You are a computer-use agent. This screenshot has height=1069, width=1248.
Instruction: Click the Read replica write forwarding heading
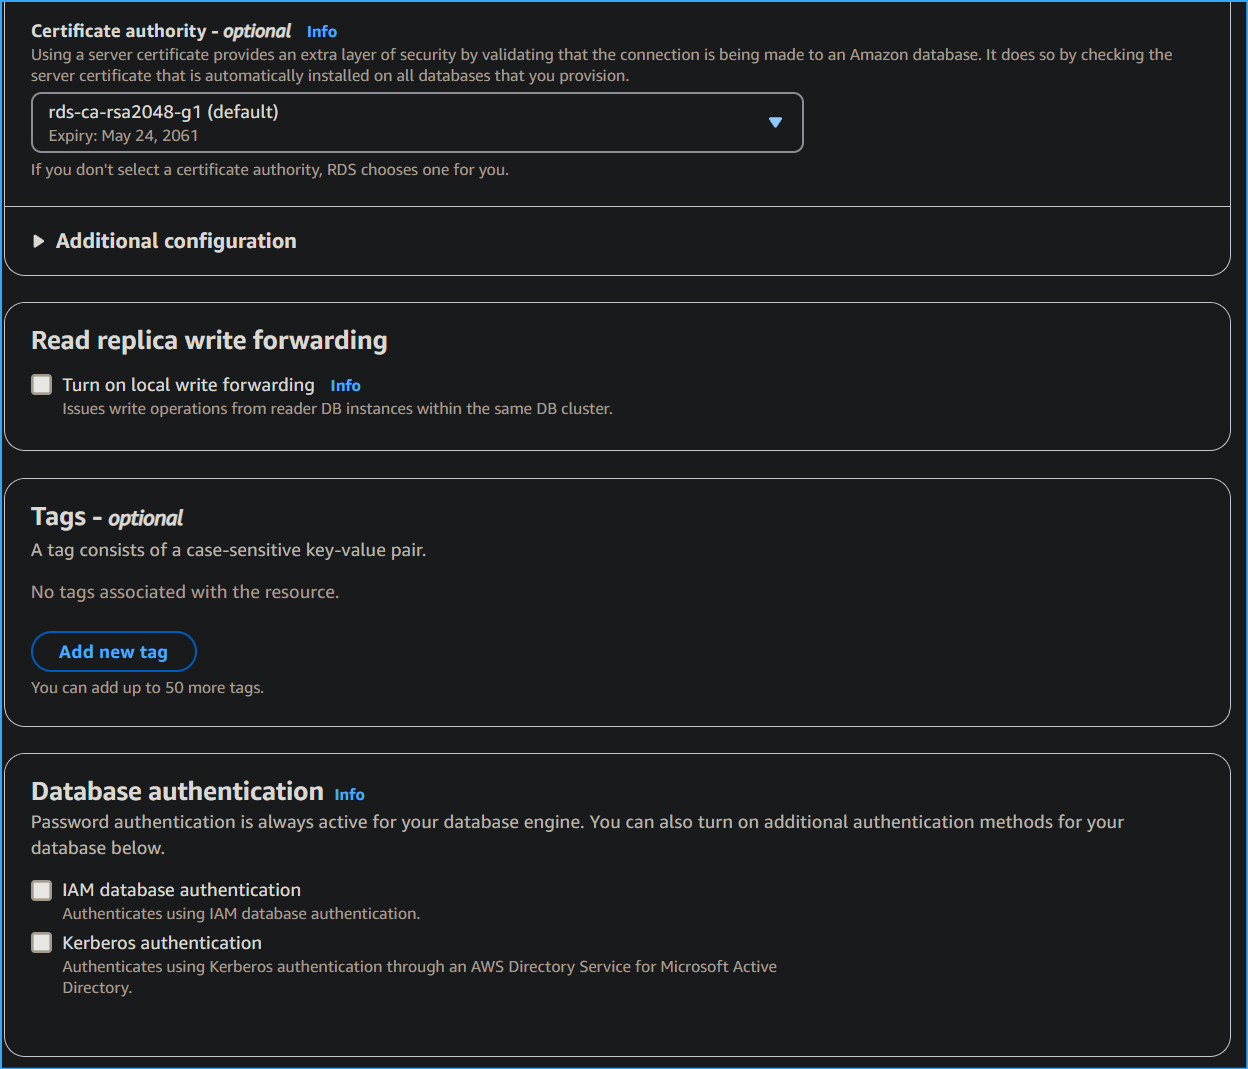[208, 340]
